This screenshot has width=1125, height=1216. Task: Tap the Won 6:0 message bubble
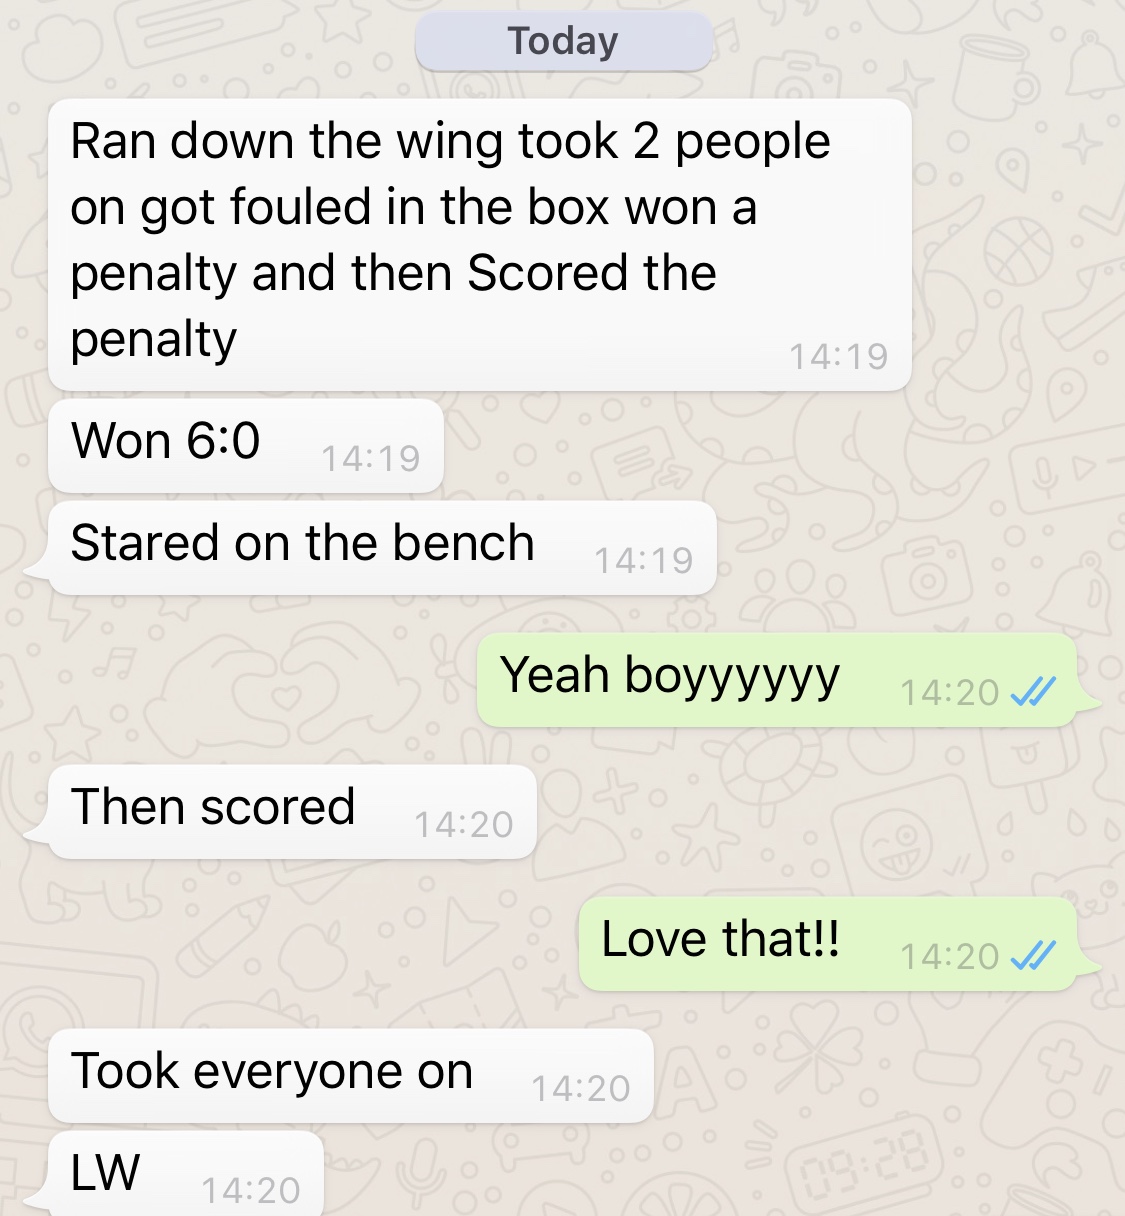point(246,445)
